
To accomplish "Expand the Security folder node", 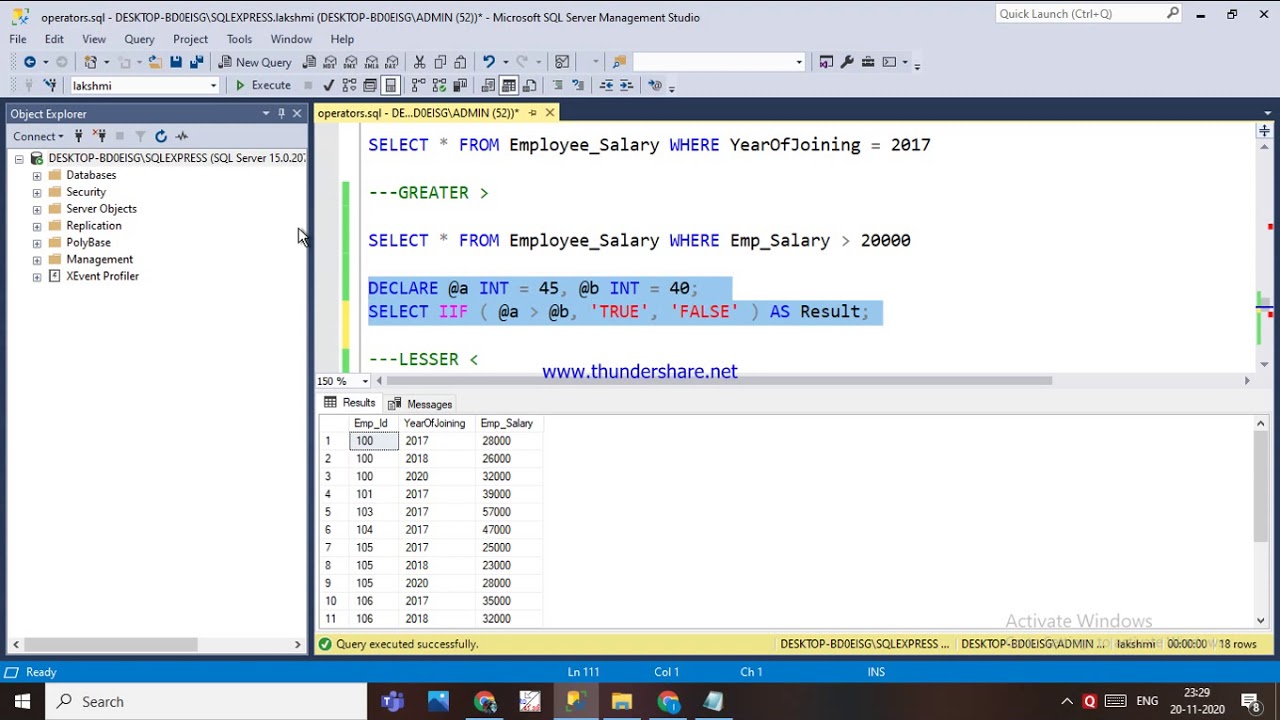I will 37,192.
